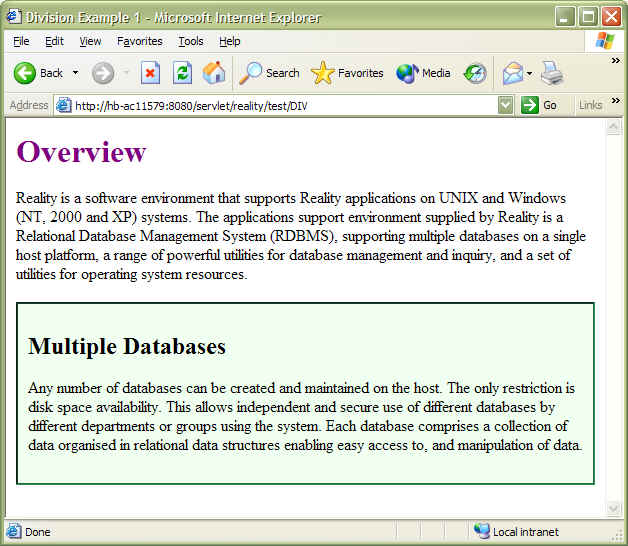Click the Multiple Databases heading
Image resolution: width=628 pixels, height=546 pixels.
(x=127, y=347)
